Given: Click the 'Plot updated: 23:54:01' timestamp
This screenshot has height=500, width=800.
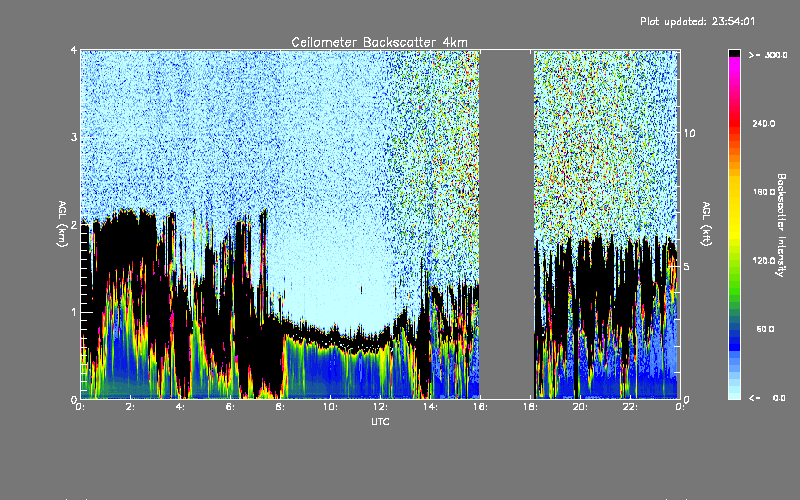Looking at the screenshot, I should 697,21.
